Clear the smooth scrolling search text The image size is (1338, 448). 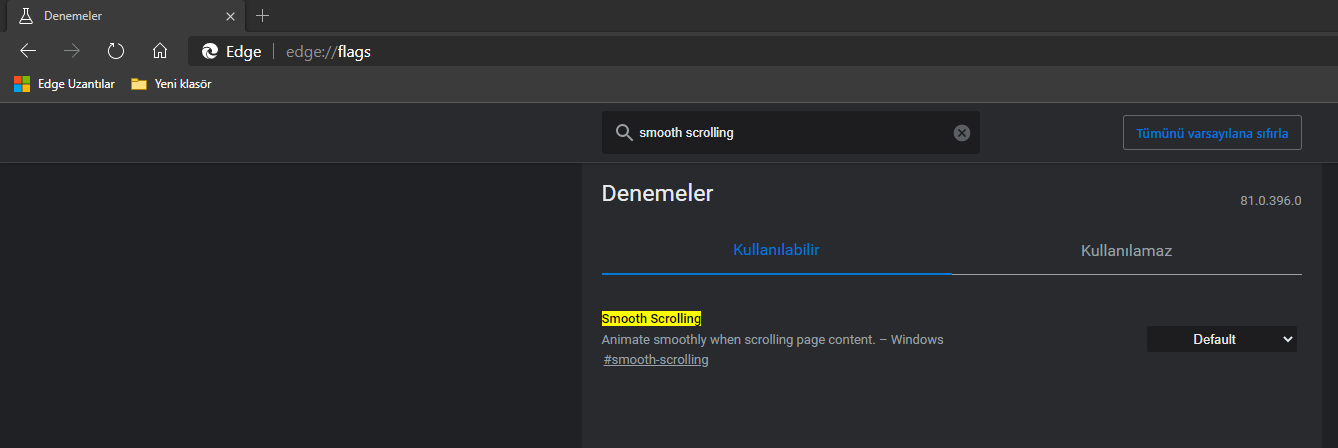tap(962, 133)
